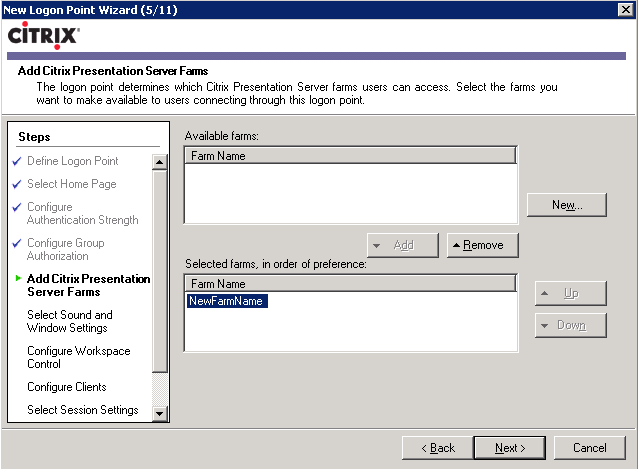Move farm Down in preference
Screen dimensions: 638x469
pyautogui.click(x=570, y=325)
